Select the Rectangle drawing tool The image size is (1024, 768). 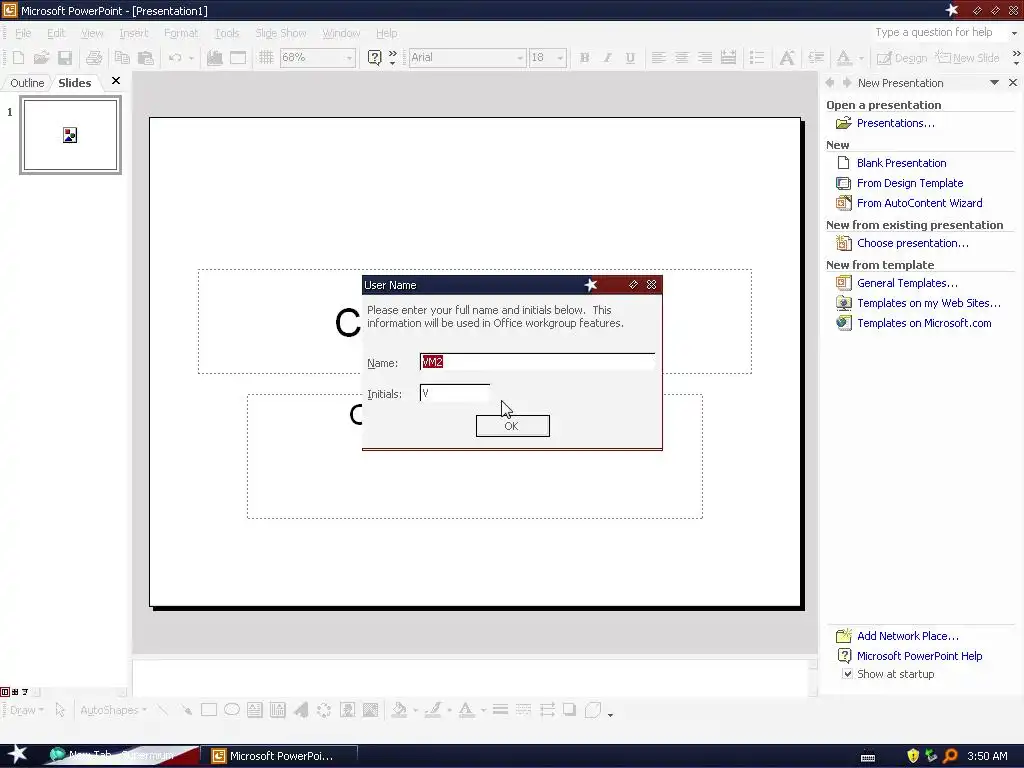coord(209,710)
